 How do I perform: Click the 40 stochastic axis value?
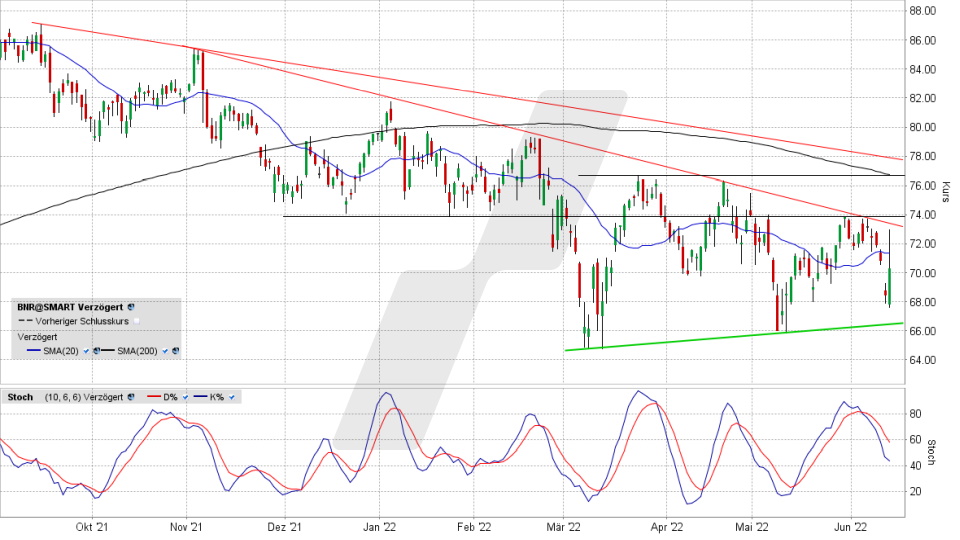click(x=915, y=466)
